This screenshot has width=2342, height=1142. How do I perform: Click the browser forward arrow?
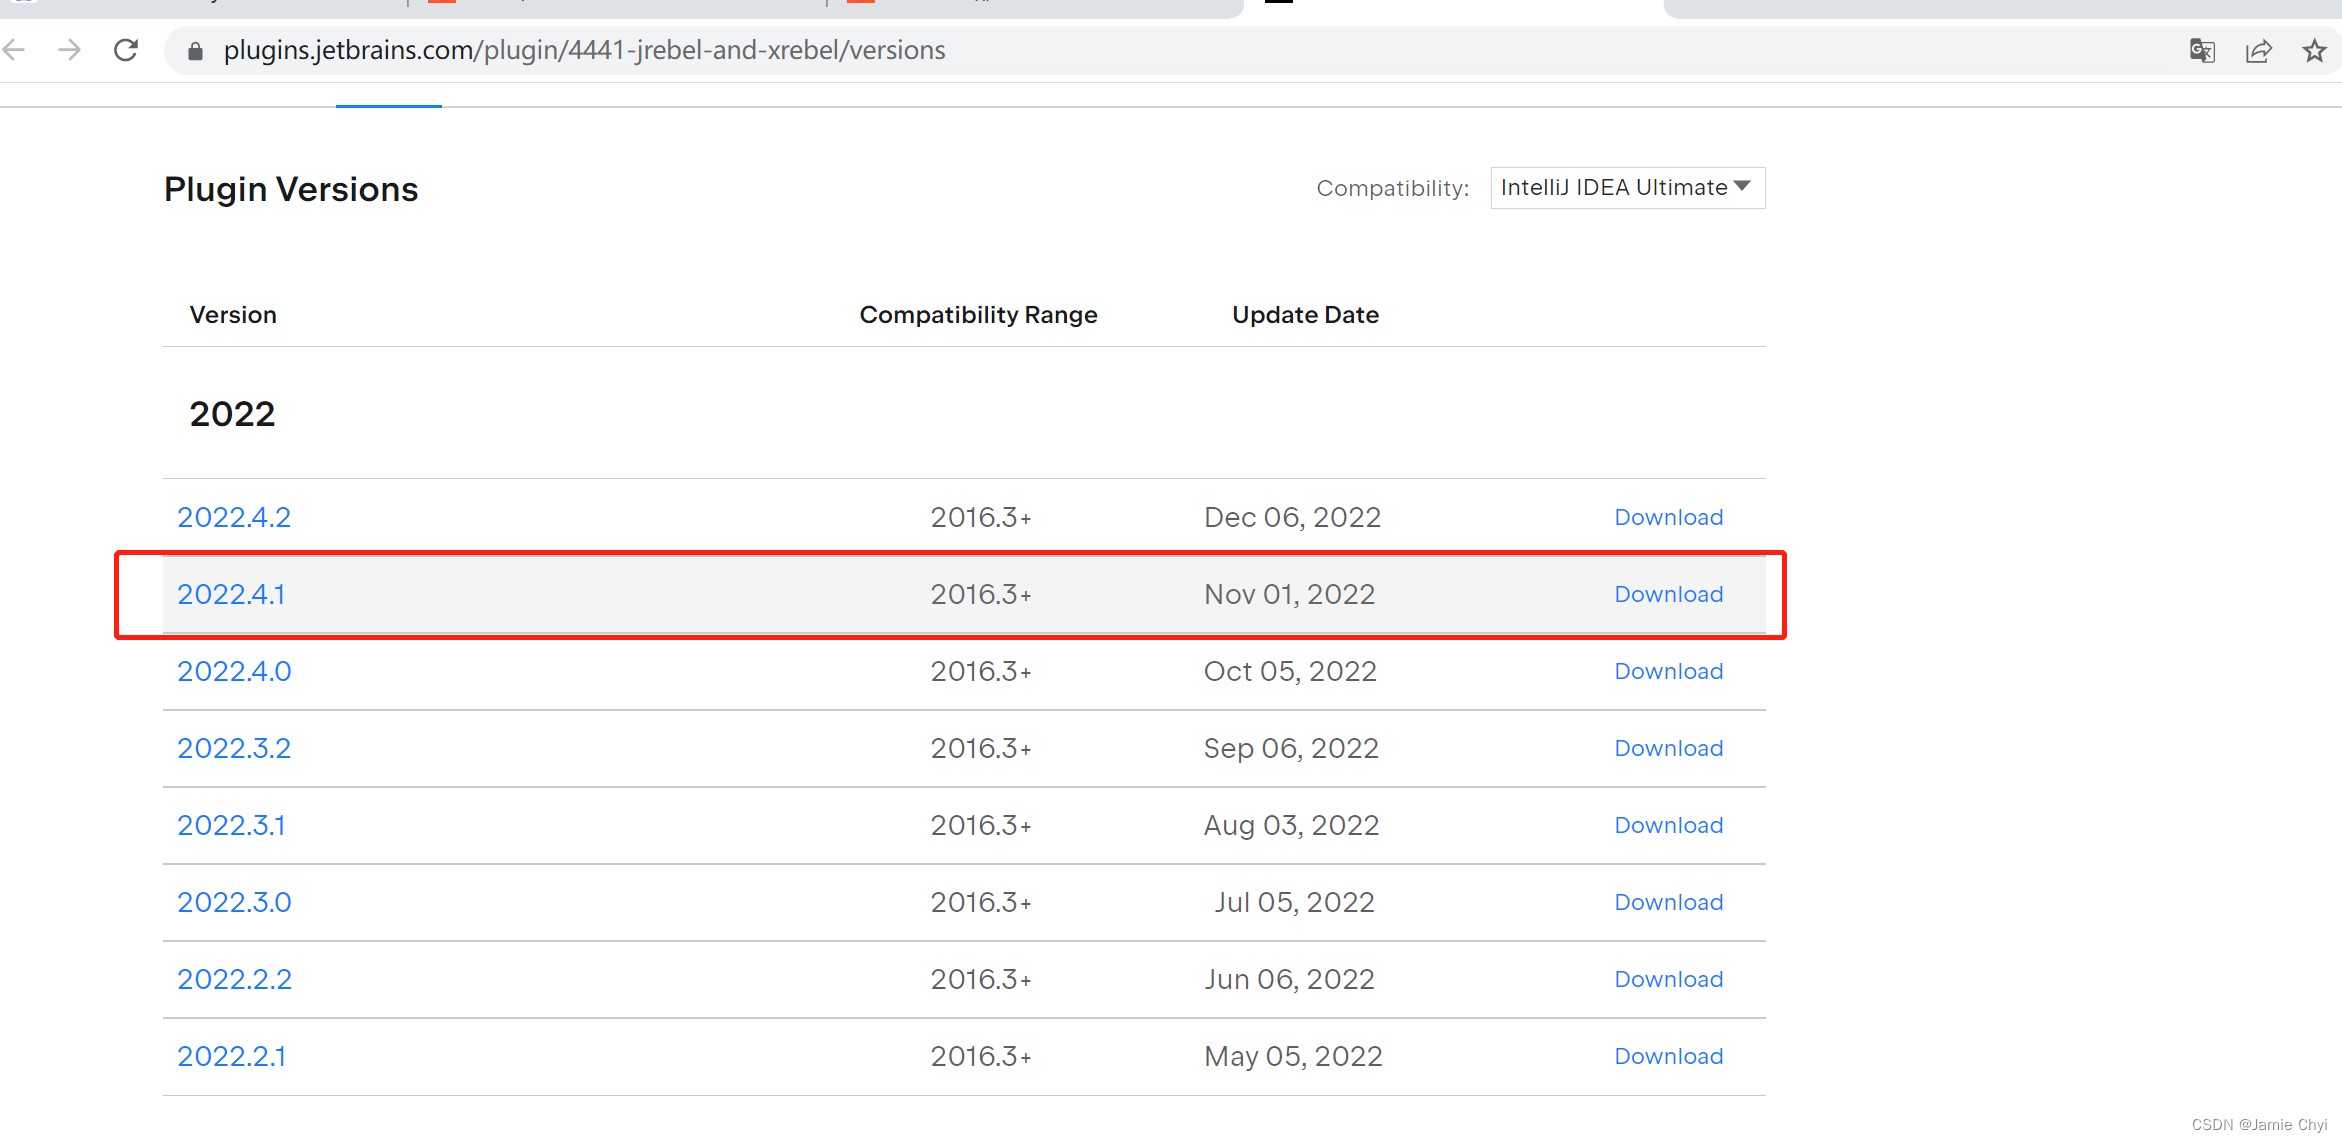pos(69,50)
